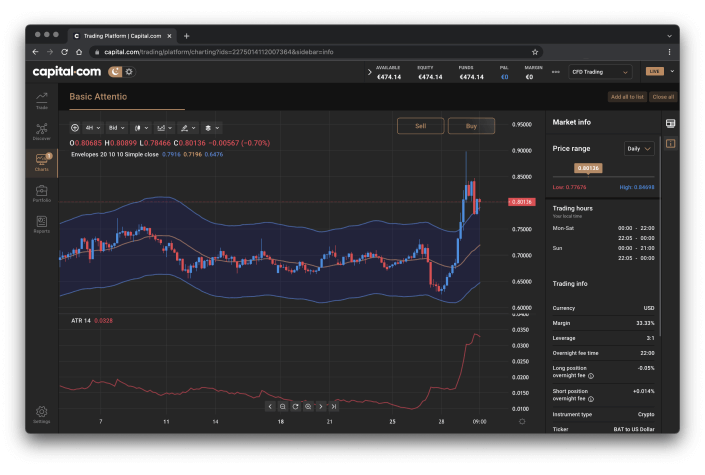705x475 pixels.
Task: Close the Trading Platform browser tab
Action: tap(170, 36)
